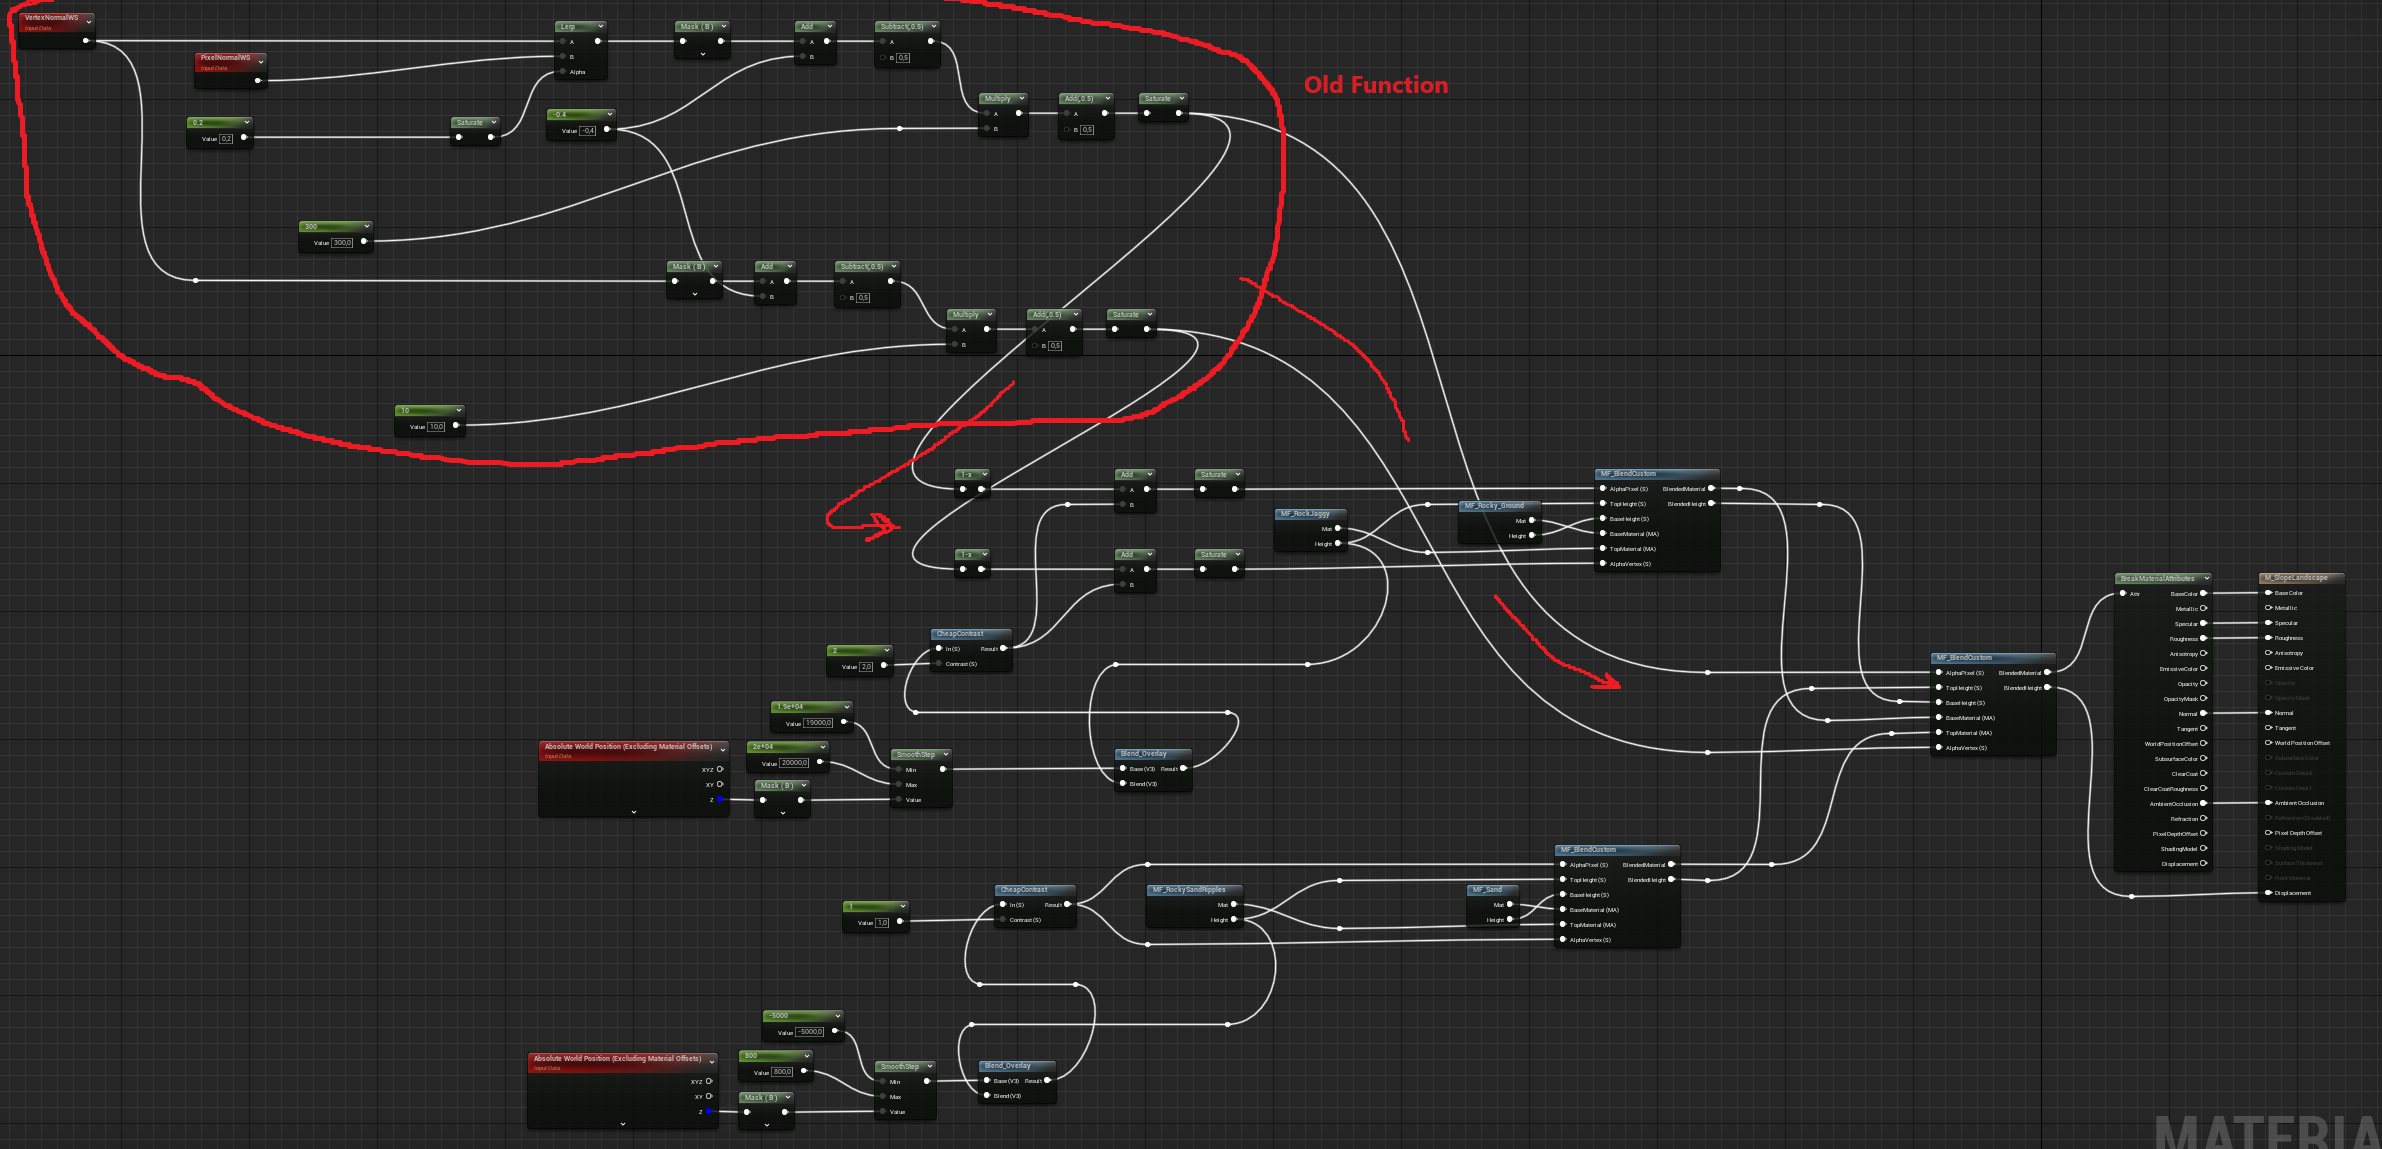
Task: Click the A input pin on Lerp
Action: pos(563,42)
